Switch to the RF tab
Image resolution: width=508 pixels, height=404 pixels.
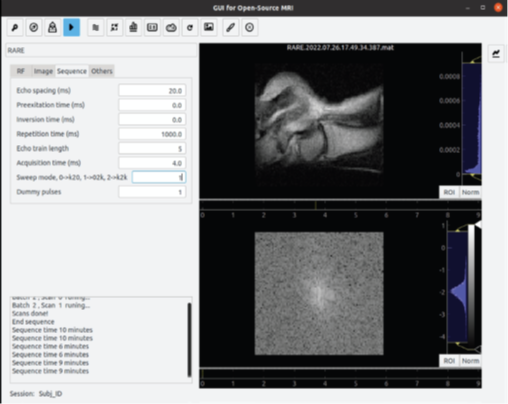tap(21, 71)
